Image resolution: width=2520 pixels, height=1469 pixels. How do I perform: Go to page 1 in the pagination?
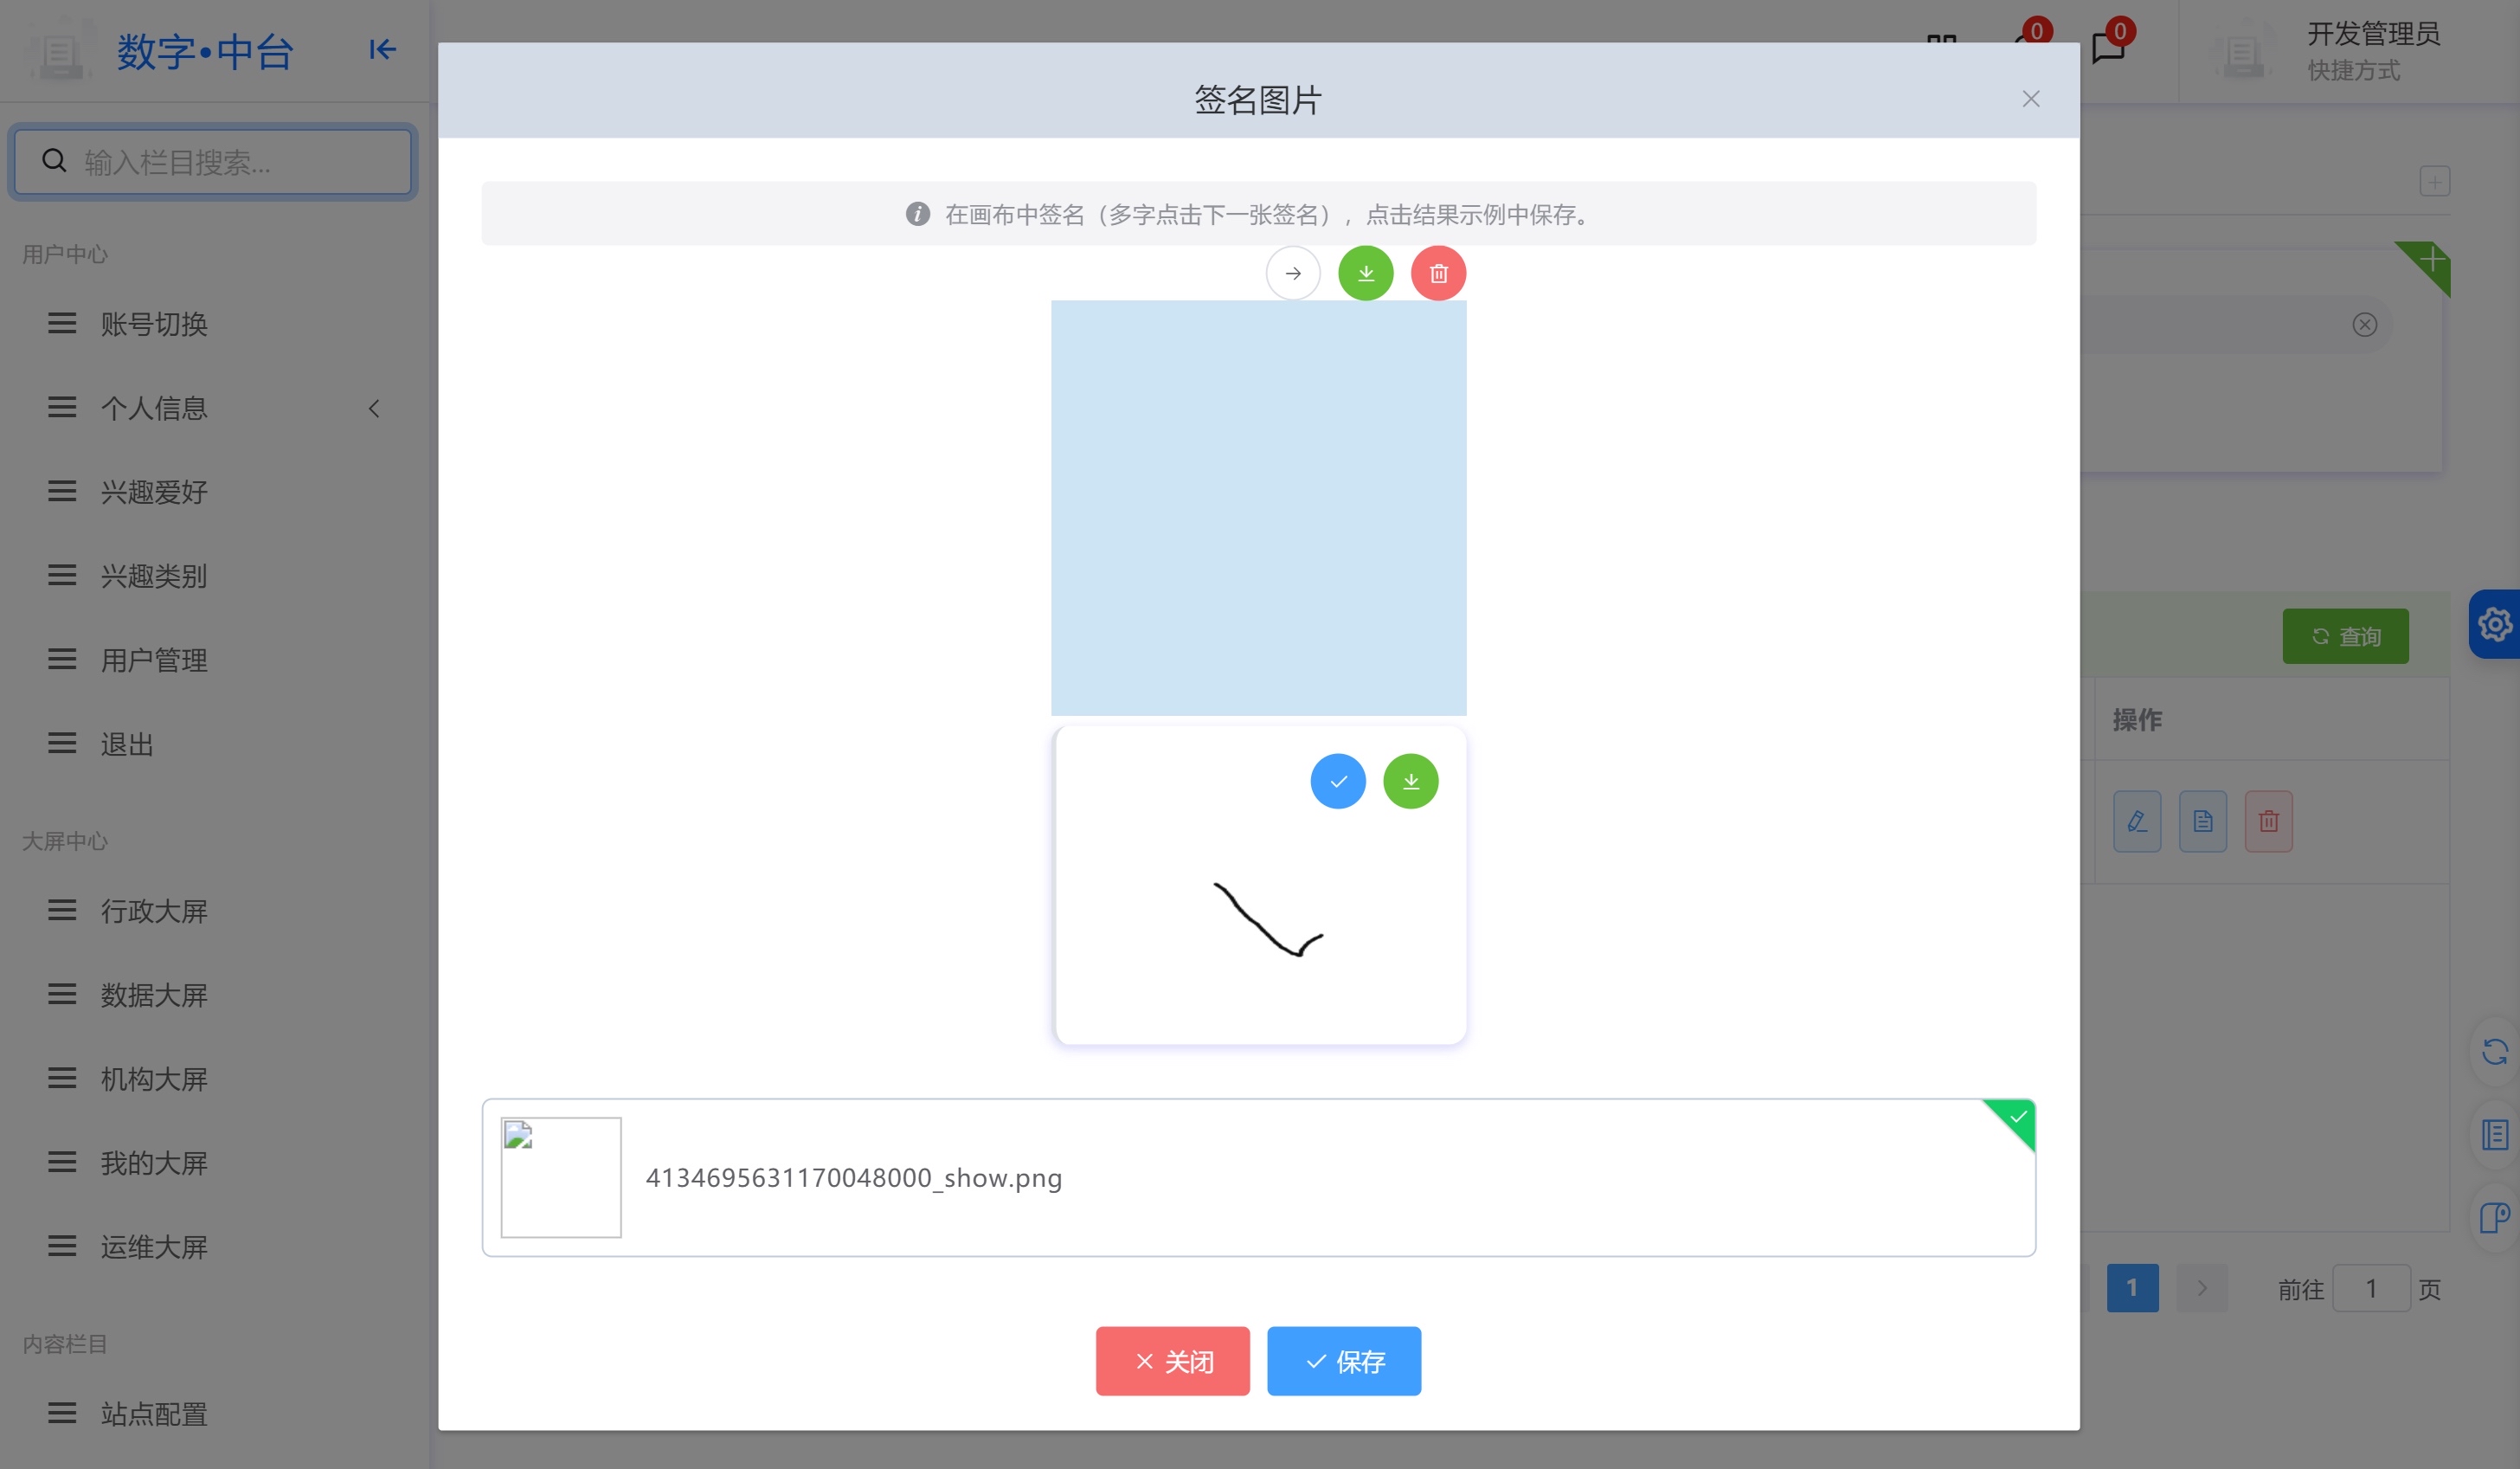click(x=2132, y=1288)
